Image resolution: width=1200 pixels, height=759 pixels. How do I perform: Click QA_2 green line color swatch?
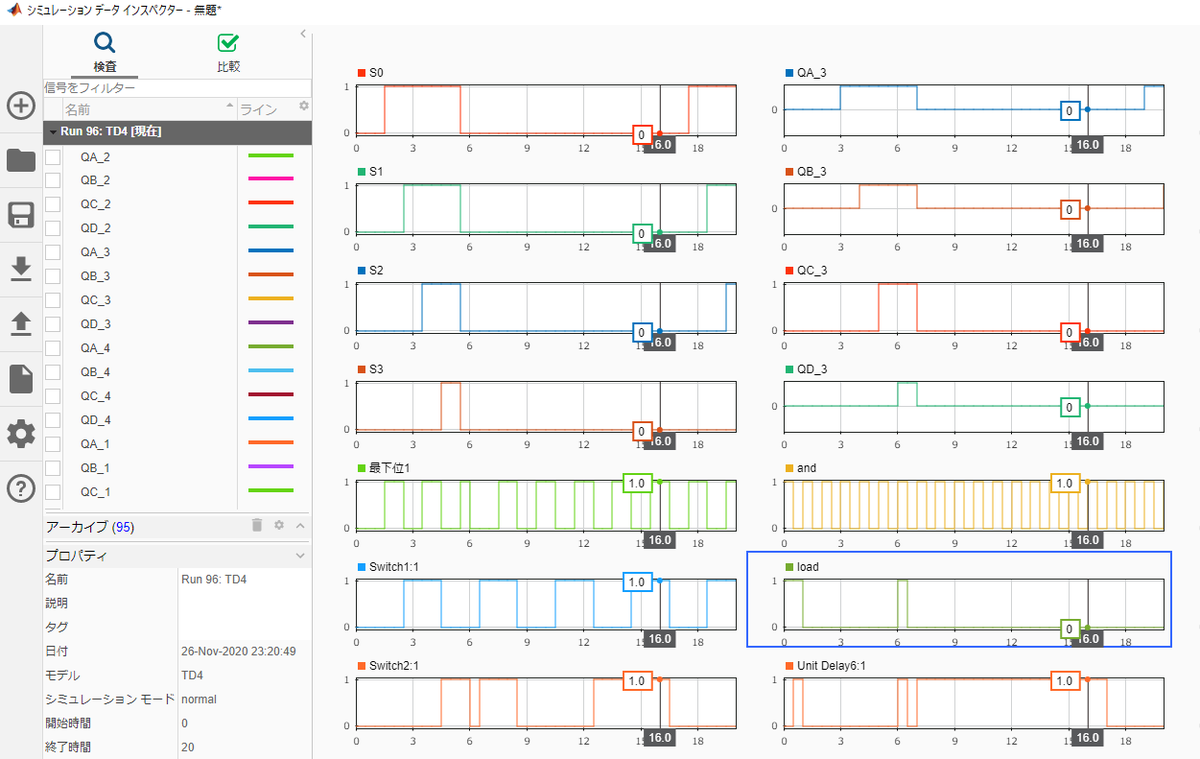tap(270, 156)
